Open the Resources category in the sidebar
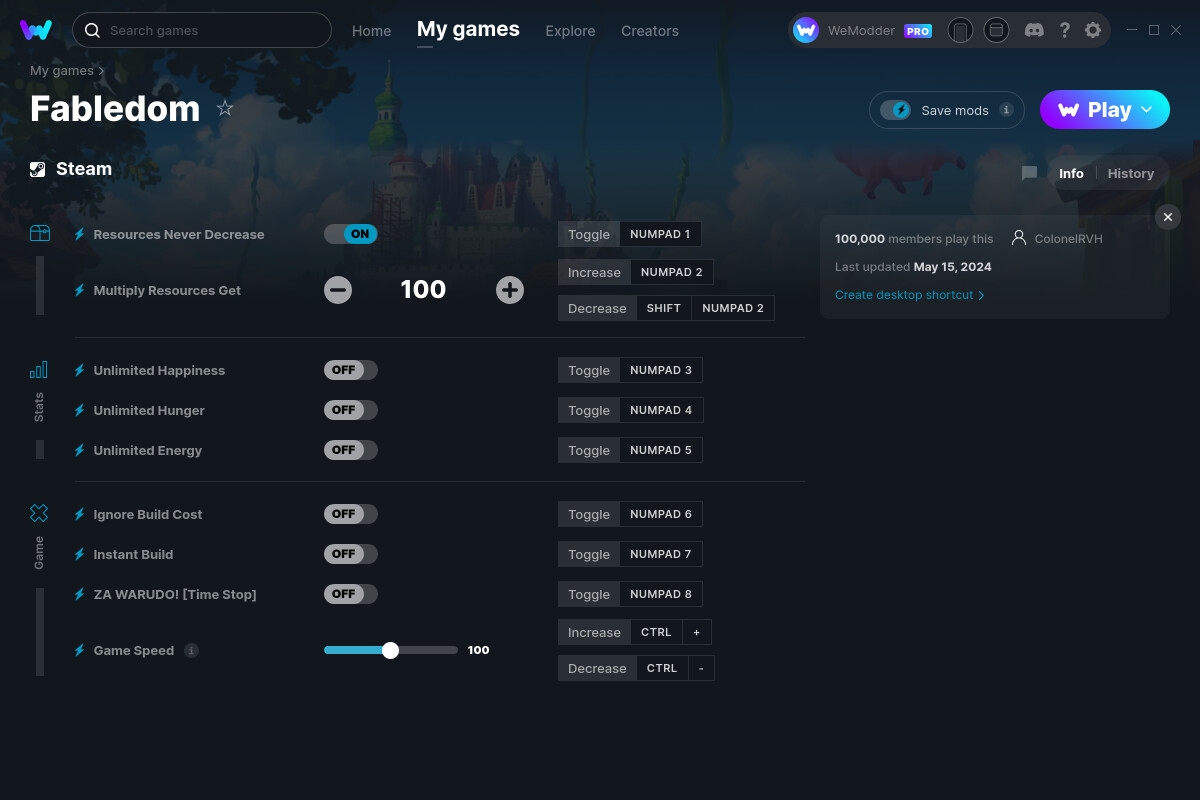1200x800 pixels. [x=39, y=232]
